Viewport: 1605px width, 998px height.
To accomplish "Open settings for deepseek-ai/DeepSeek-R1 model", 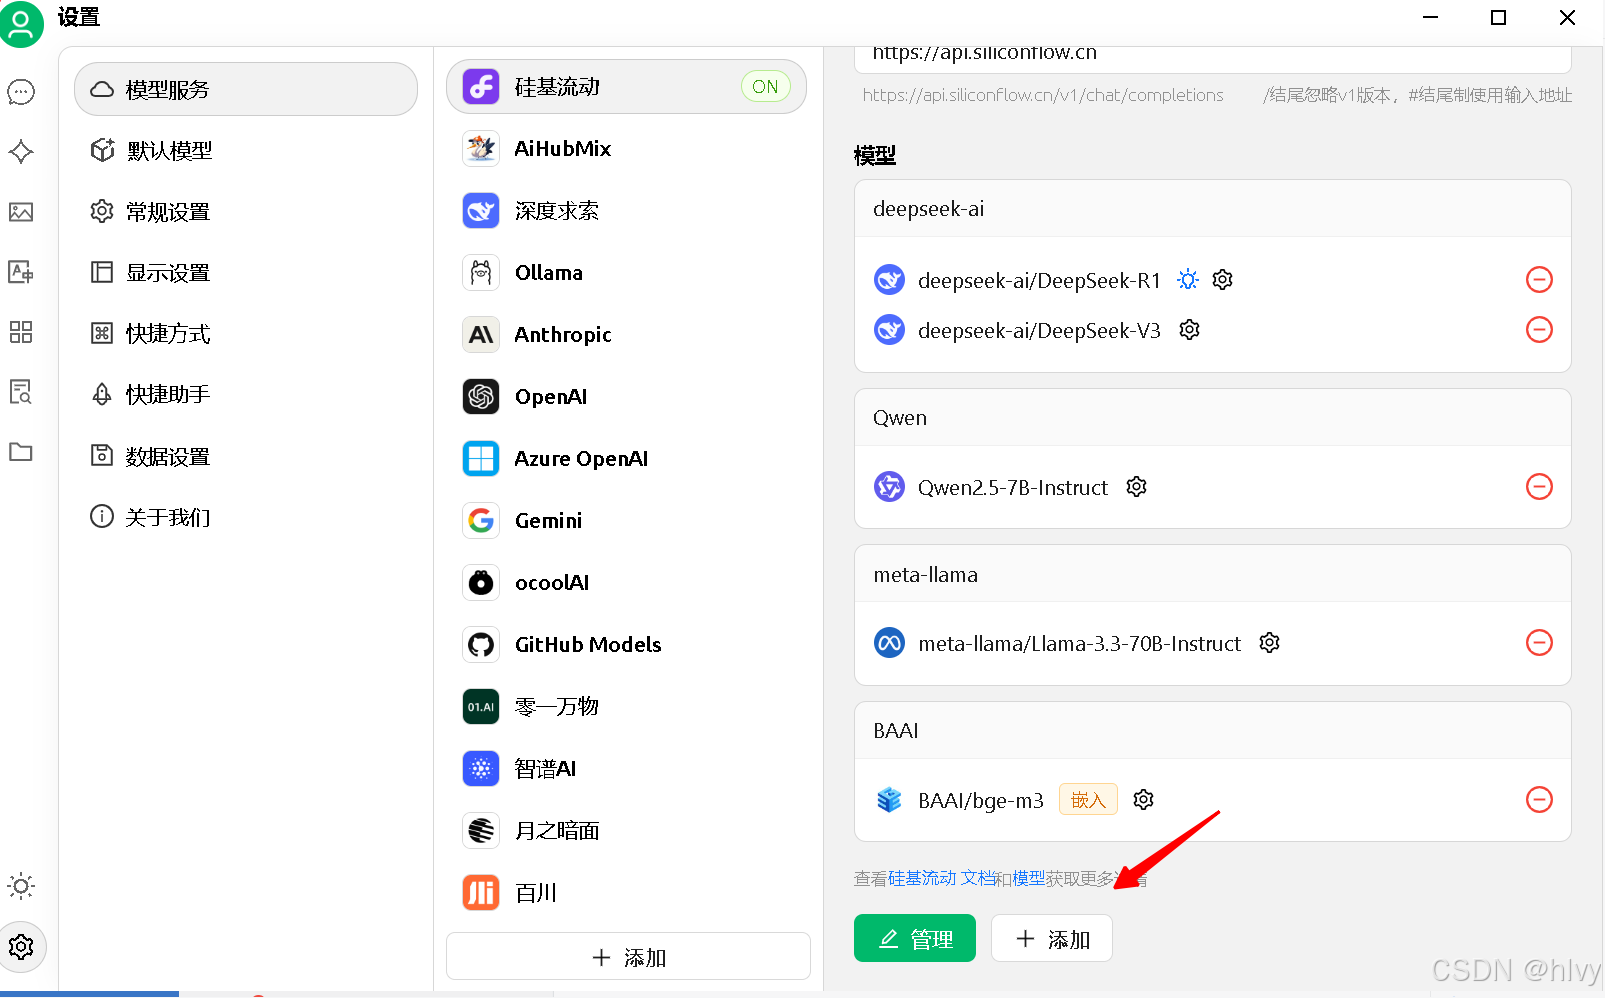I will [x=1222, y=280].
